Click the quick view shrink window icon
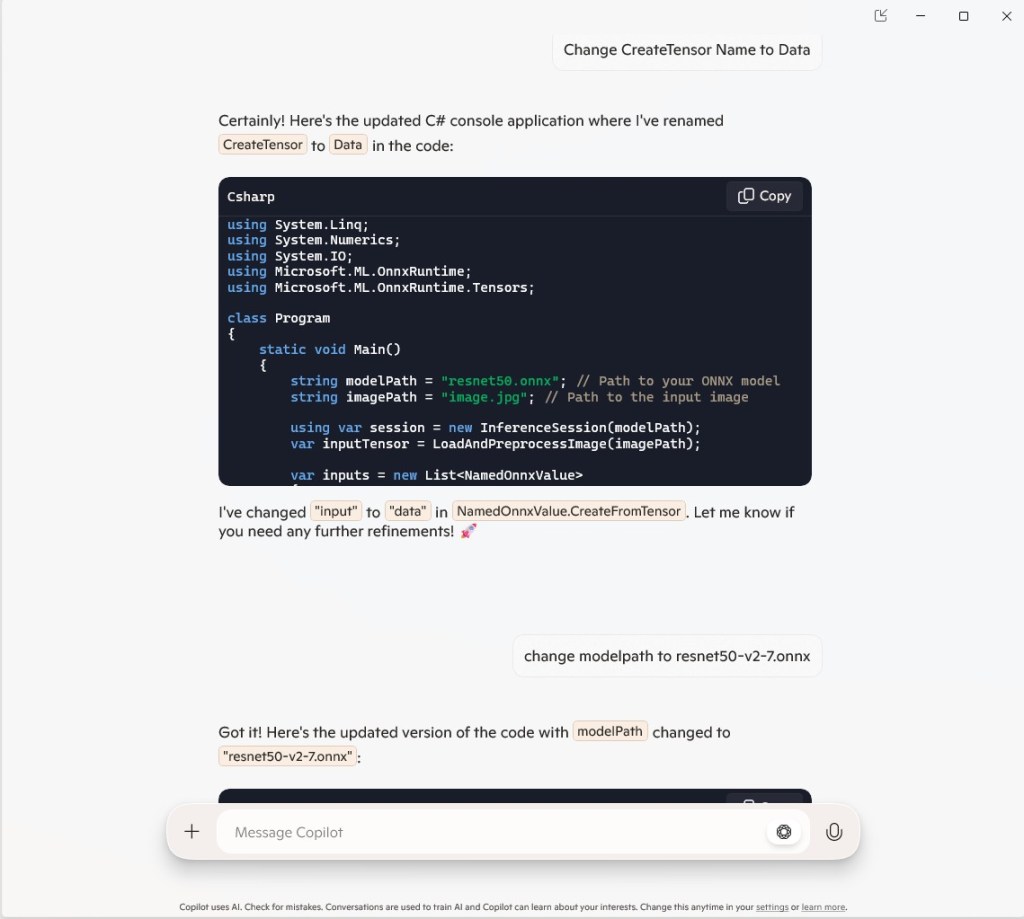The image size is (1024, 919). click(x=880, y=16)
